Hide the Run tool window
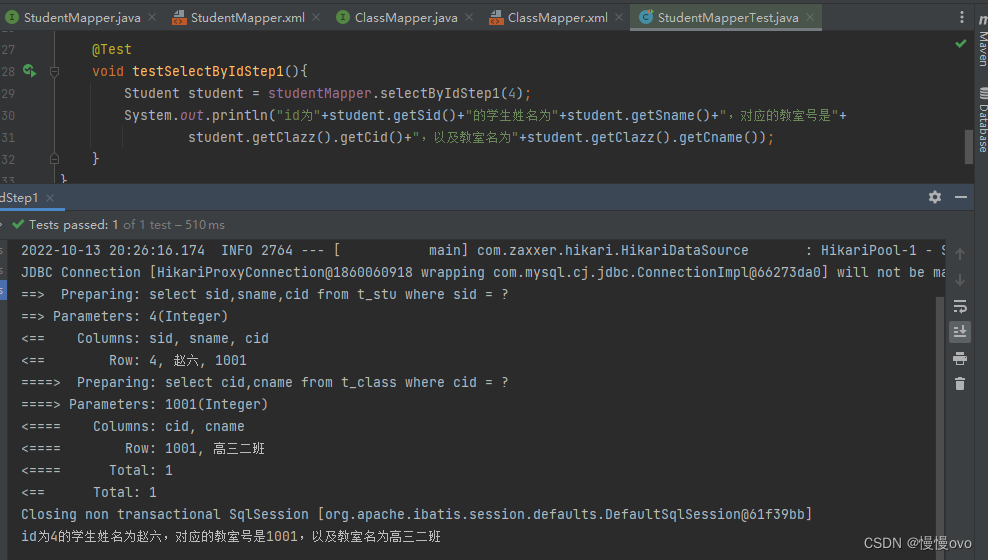 (960, 197)
